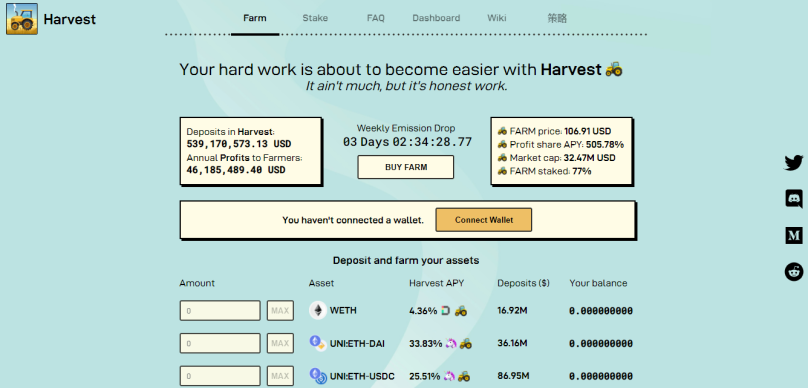Click the 16.92M deposits value
808x388 pixels.
512,311
